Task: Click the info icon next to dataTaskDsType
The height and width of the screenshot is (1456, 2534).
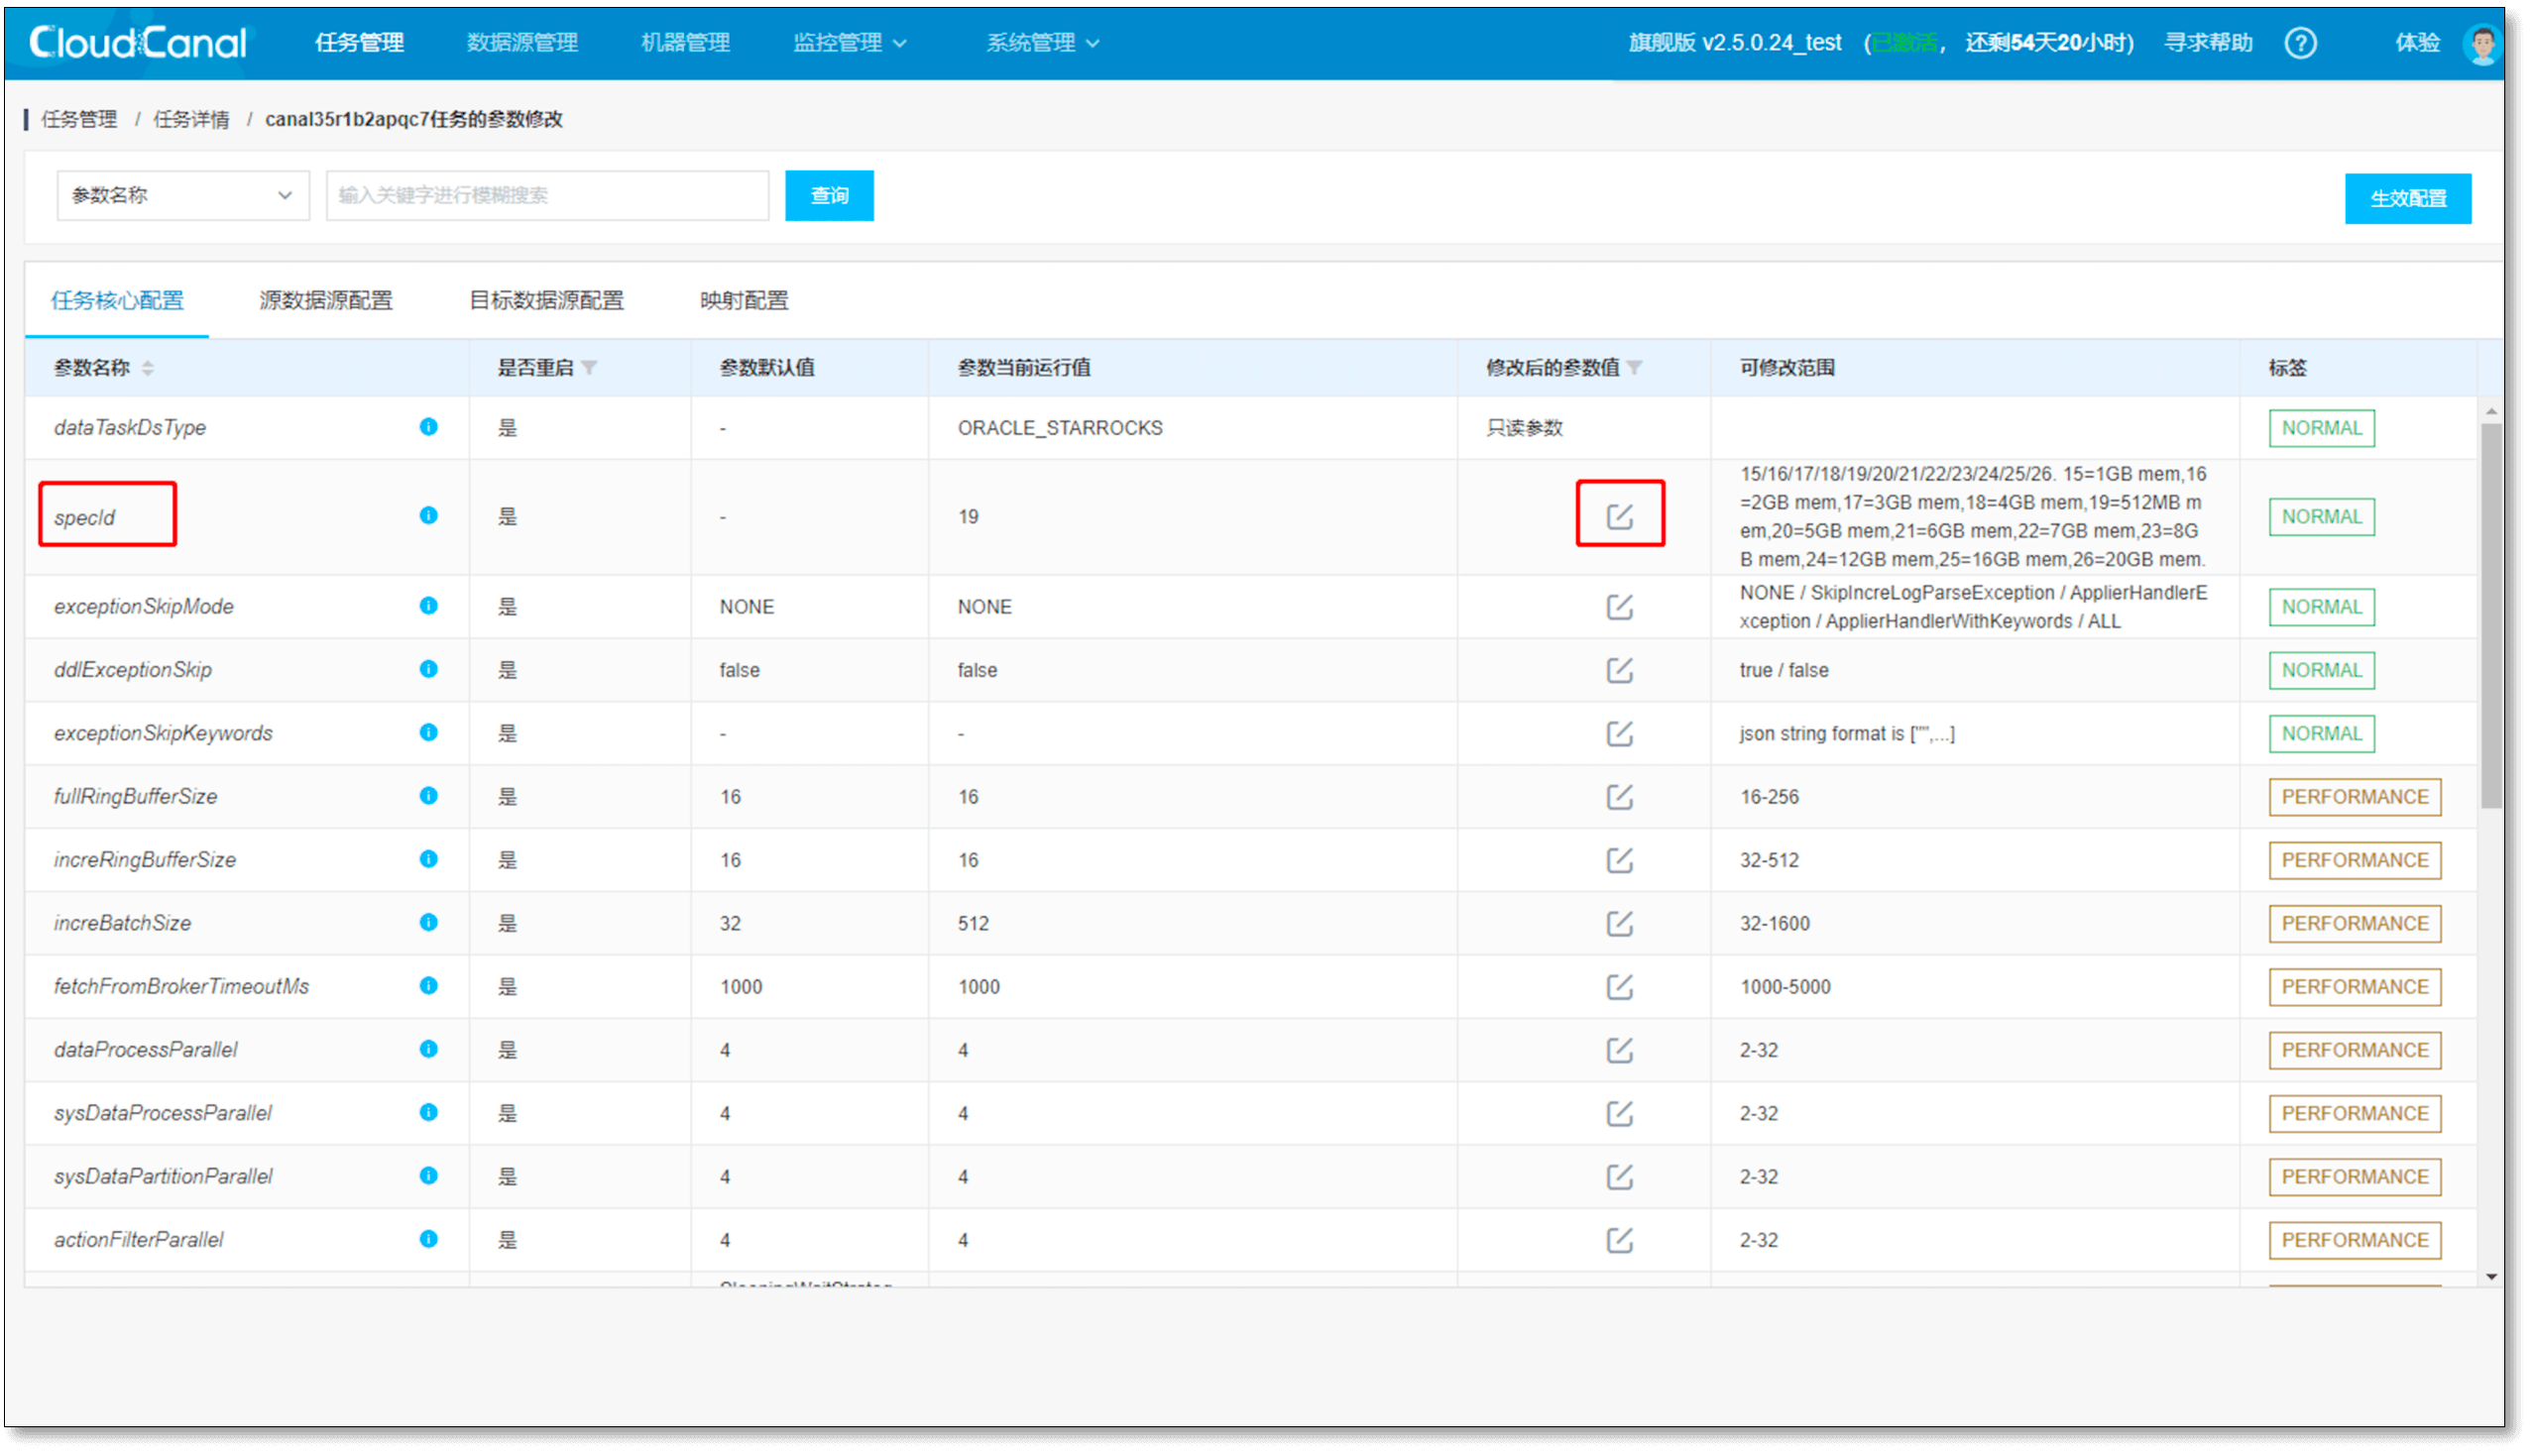Action: point(429,427)
